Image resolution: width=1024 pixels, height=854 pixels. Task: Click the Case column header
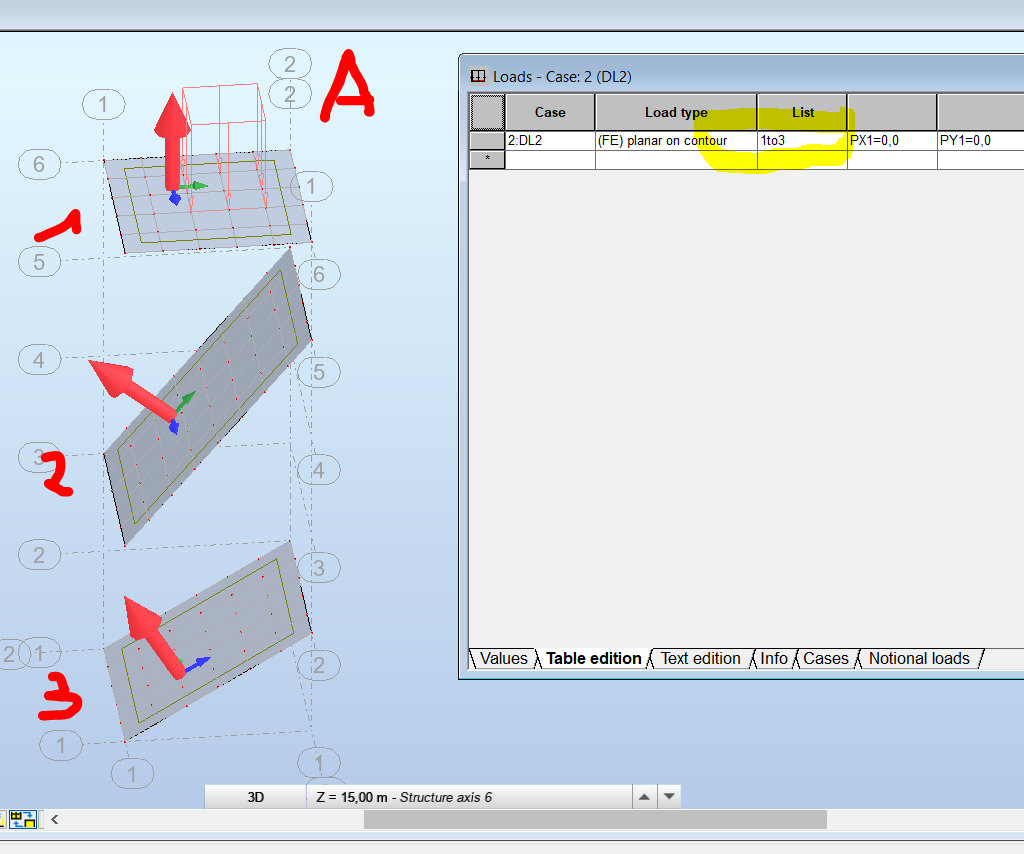(550, 112)
